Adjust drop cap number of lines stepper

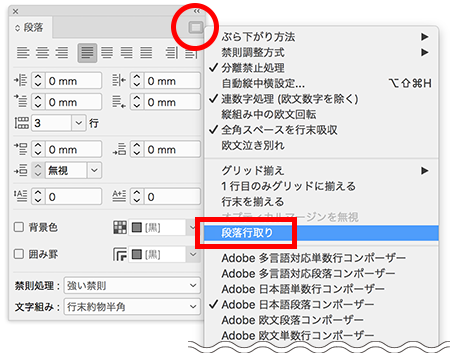click(x=38, y=197)
